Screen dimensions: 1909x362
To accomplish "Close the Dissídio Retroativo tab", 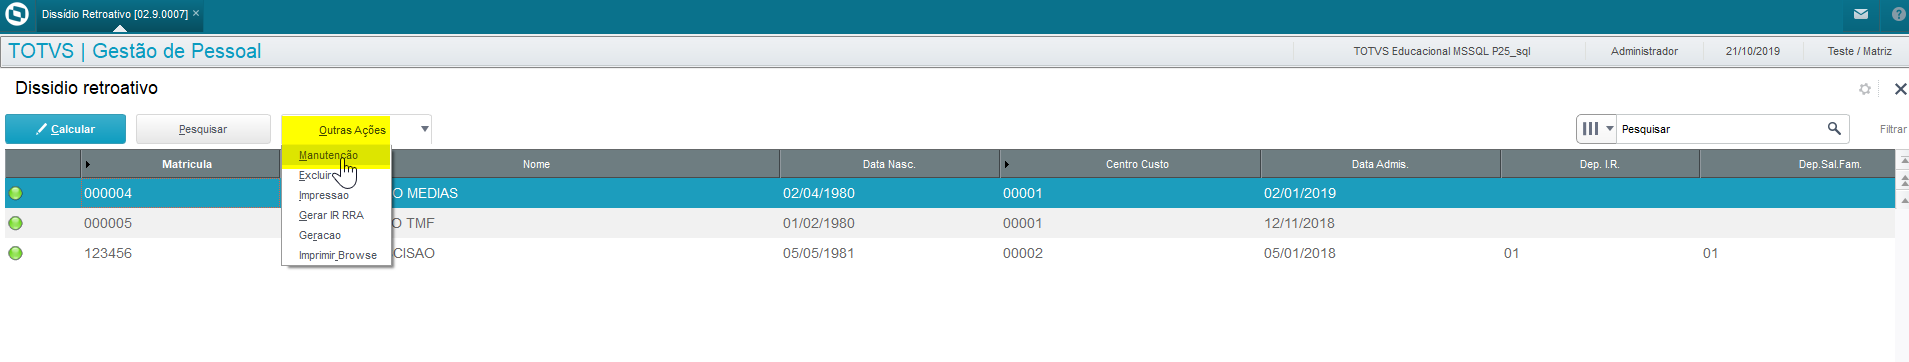I will (196, 14).
